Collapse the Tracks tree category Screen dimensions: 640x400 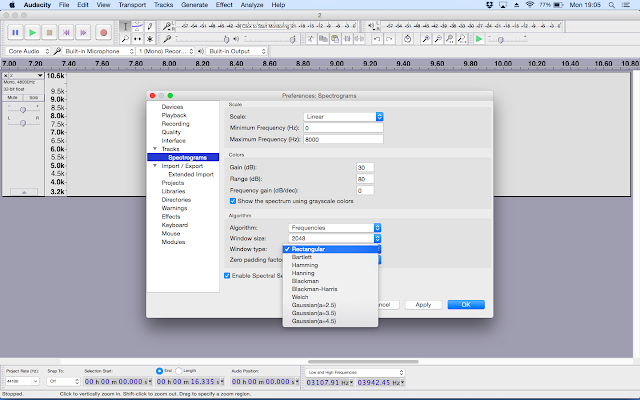click(x=155, y=149)
